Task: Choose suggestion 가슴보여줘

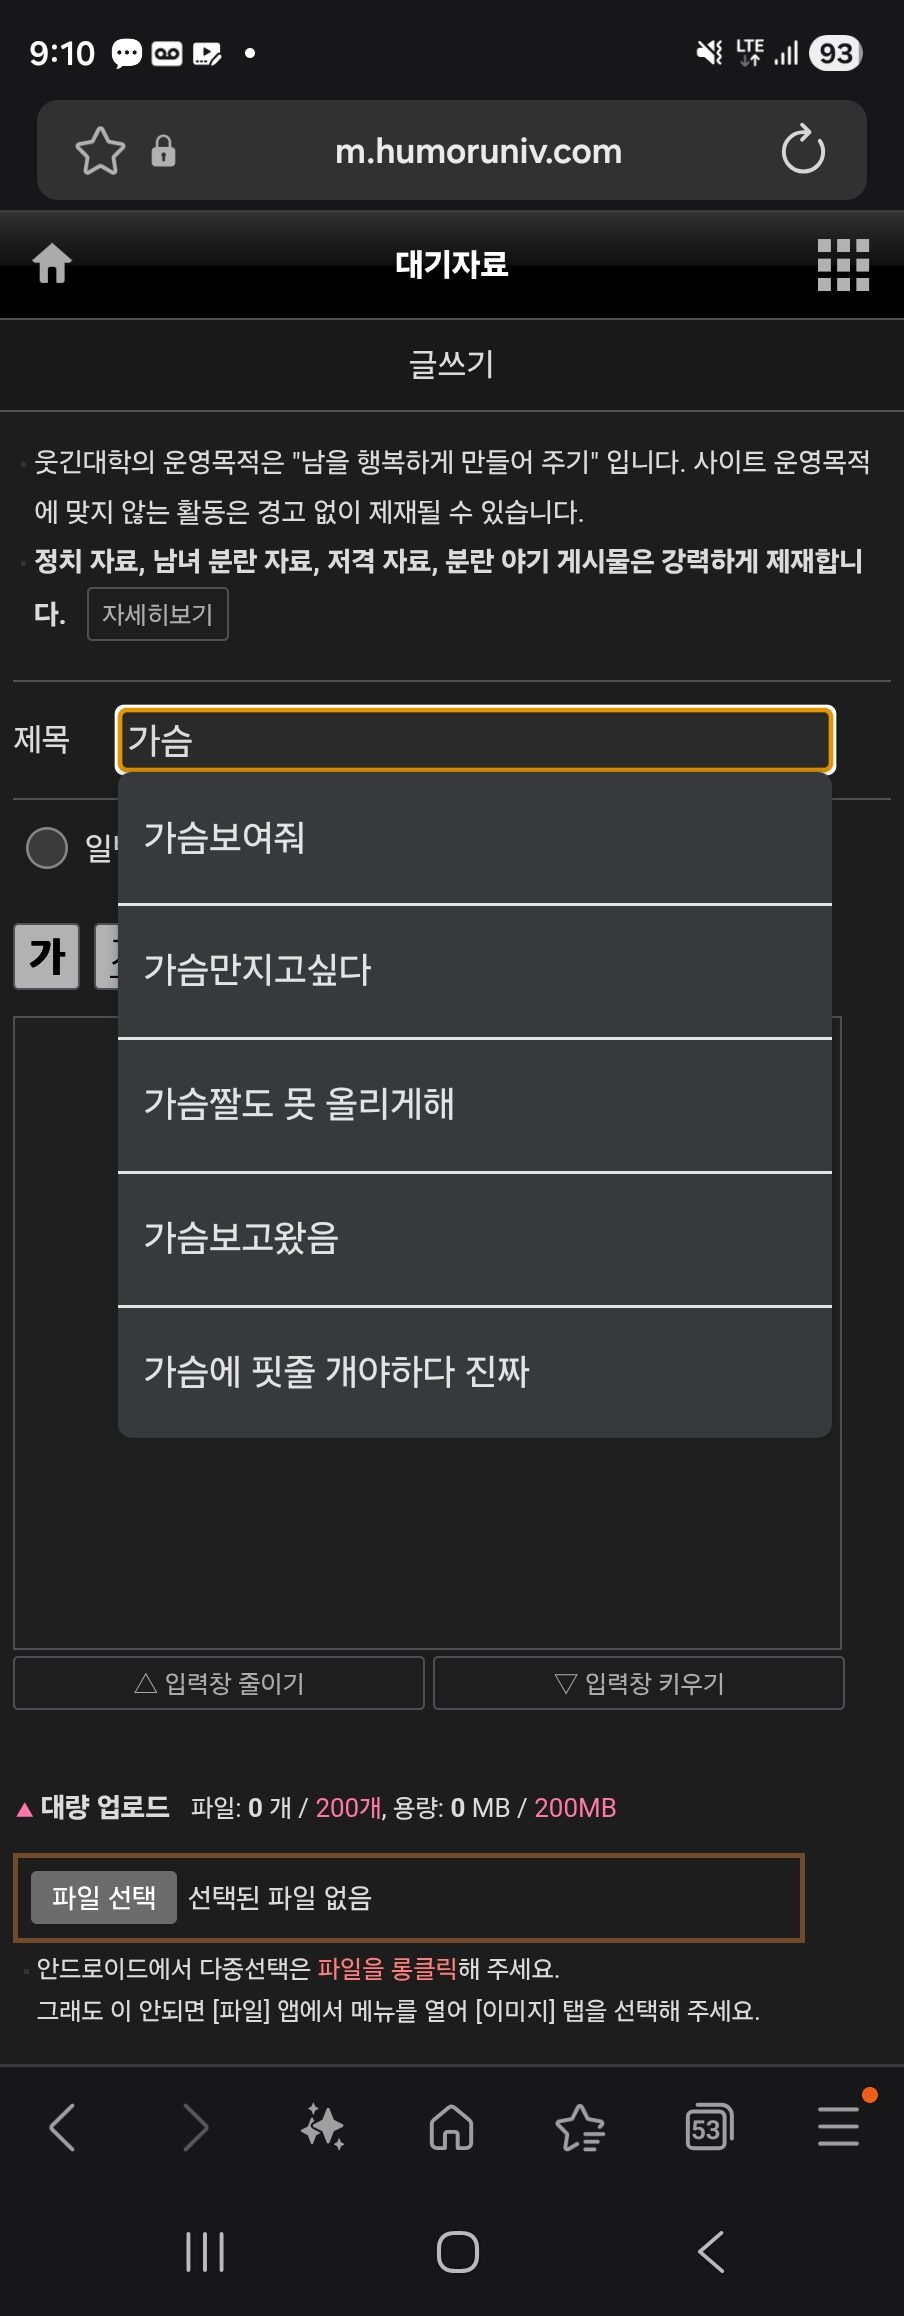Action: pos(474,838)
